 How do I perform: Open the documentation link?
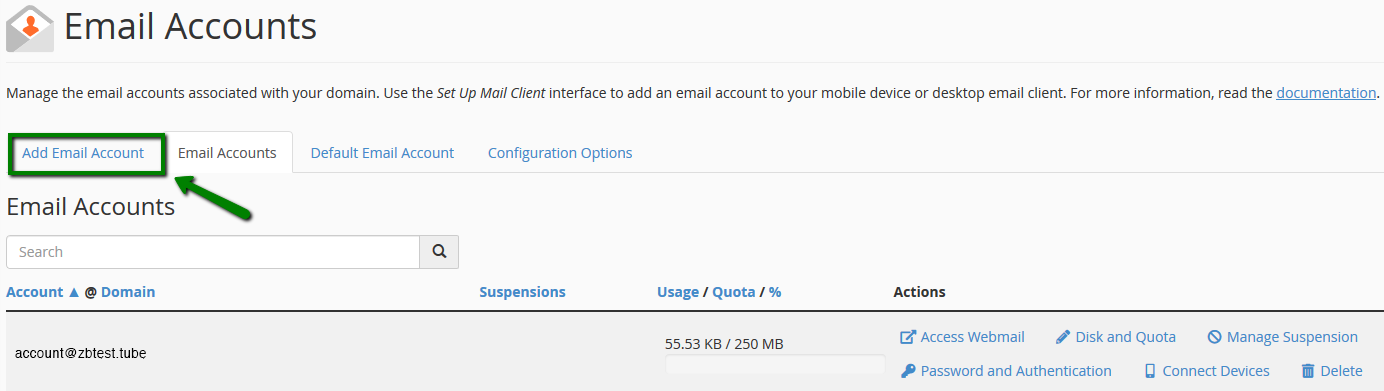coord(1326,93)
